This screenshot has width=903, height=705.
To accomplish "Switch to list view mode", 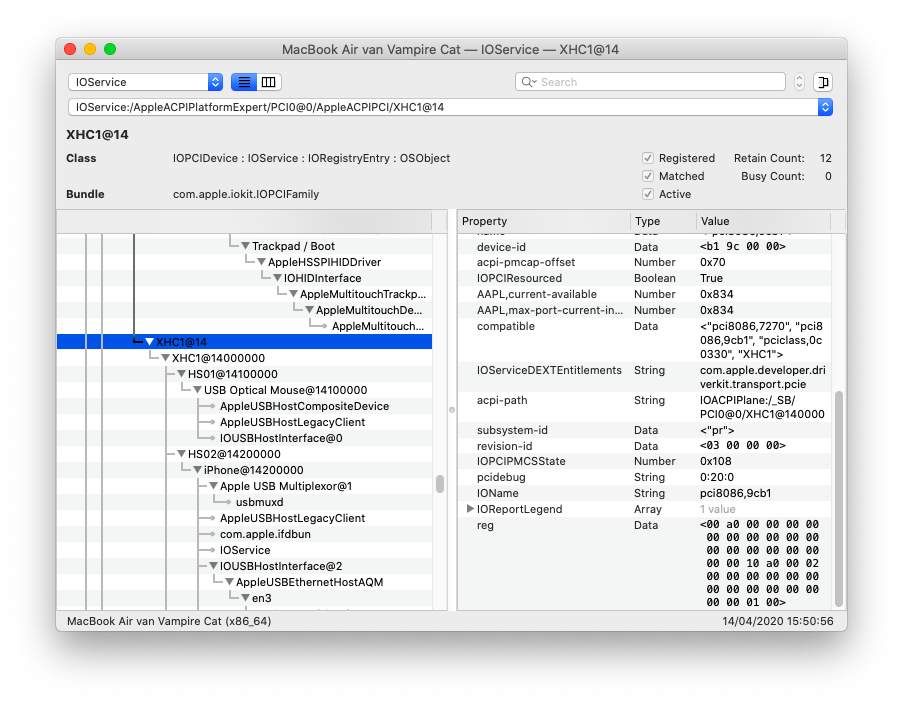I will coord(244,82).
